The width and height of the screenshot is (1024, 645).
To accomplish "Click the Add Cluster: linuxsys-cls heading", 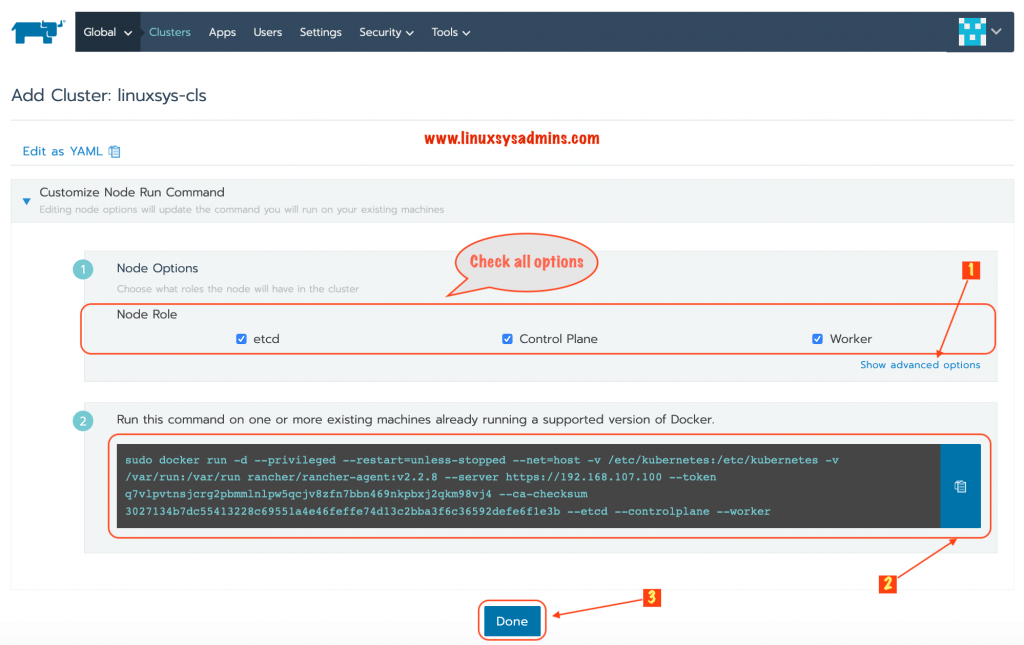I will 108,95.
